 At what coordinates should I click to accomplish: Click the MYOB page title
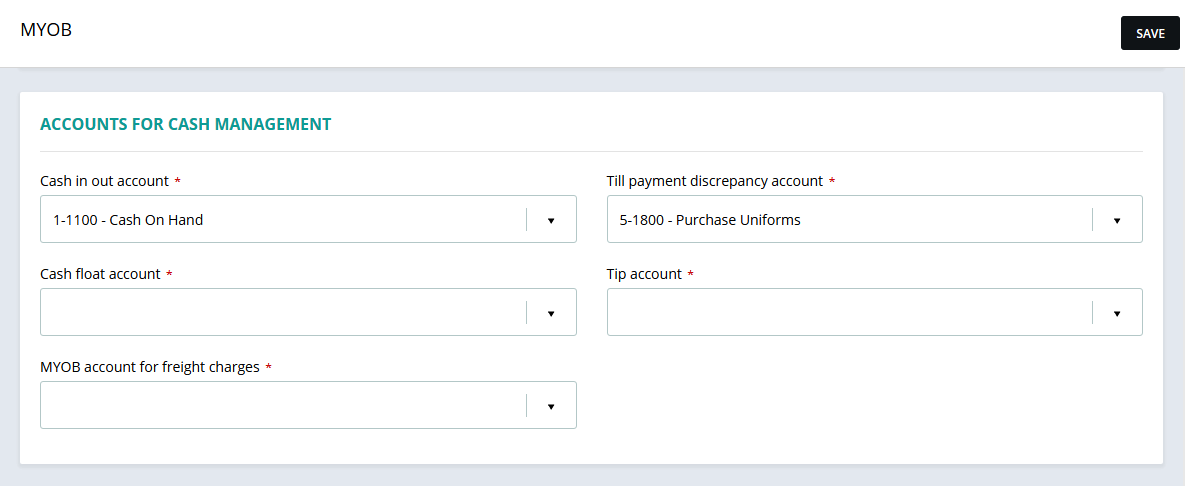point(46,30)
